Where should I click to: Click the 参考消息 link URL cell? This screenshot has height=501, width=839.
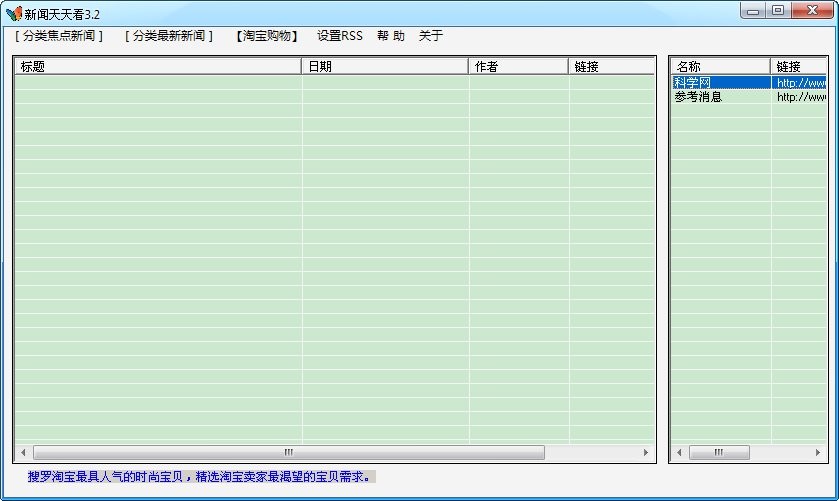(x=800, y=97)
